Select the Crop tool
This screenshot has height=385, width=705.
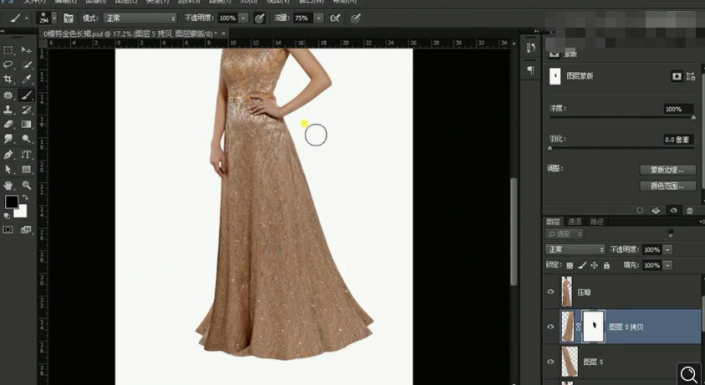coord(8,79)
